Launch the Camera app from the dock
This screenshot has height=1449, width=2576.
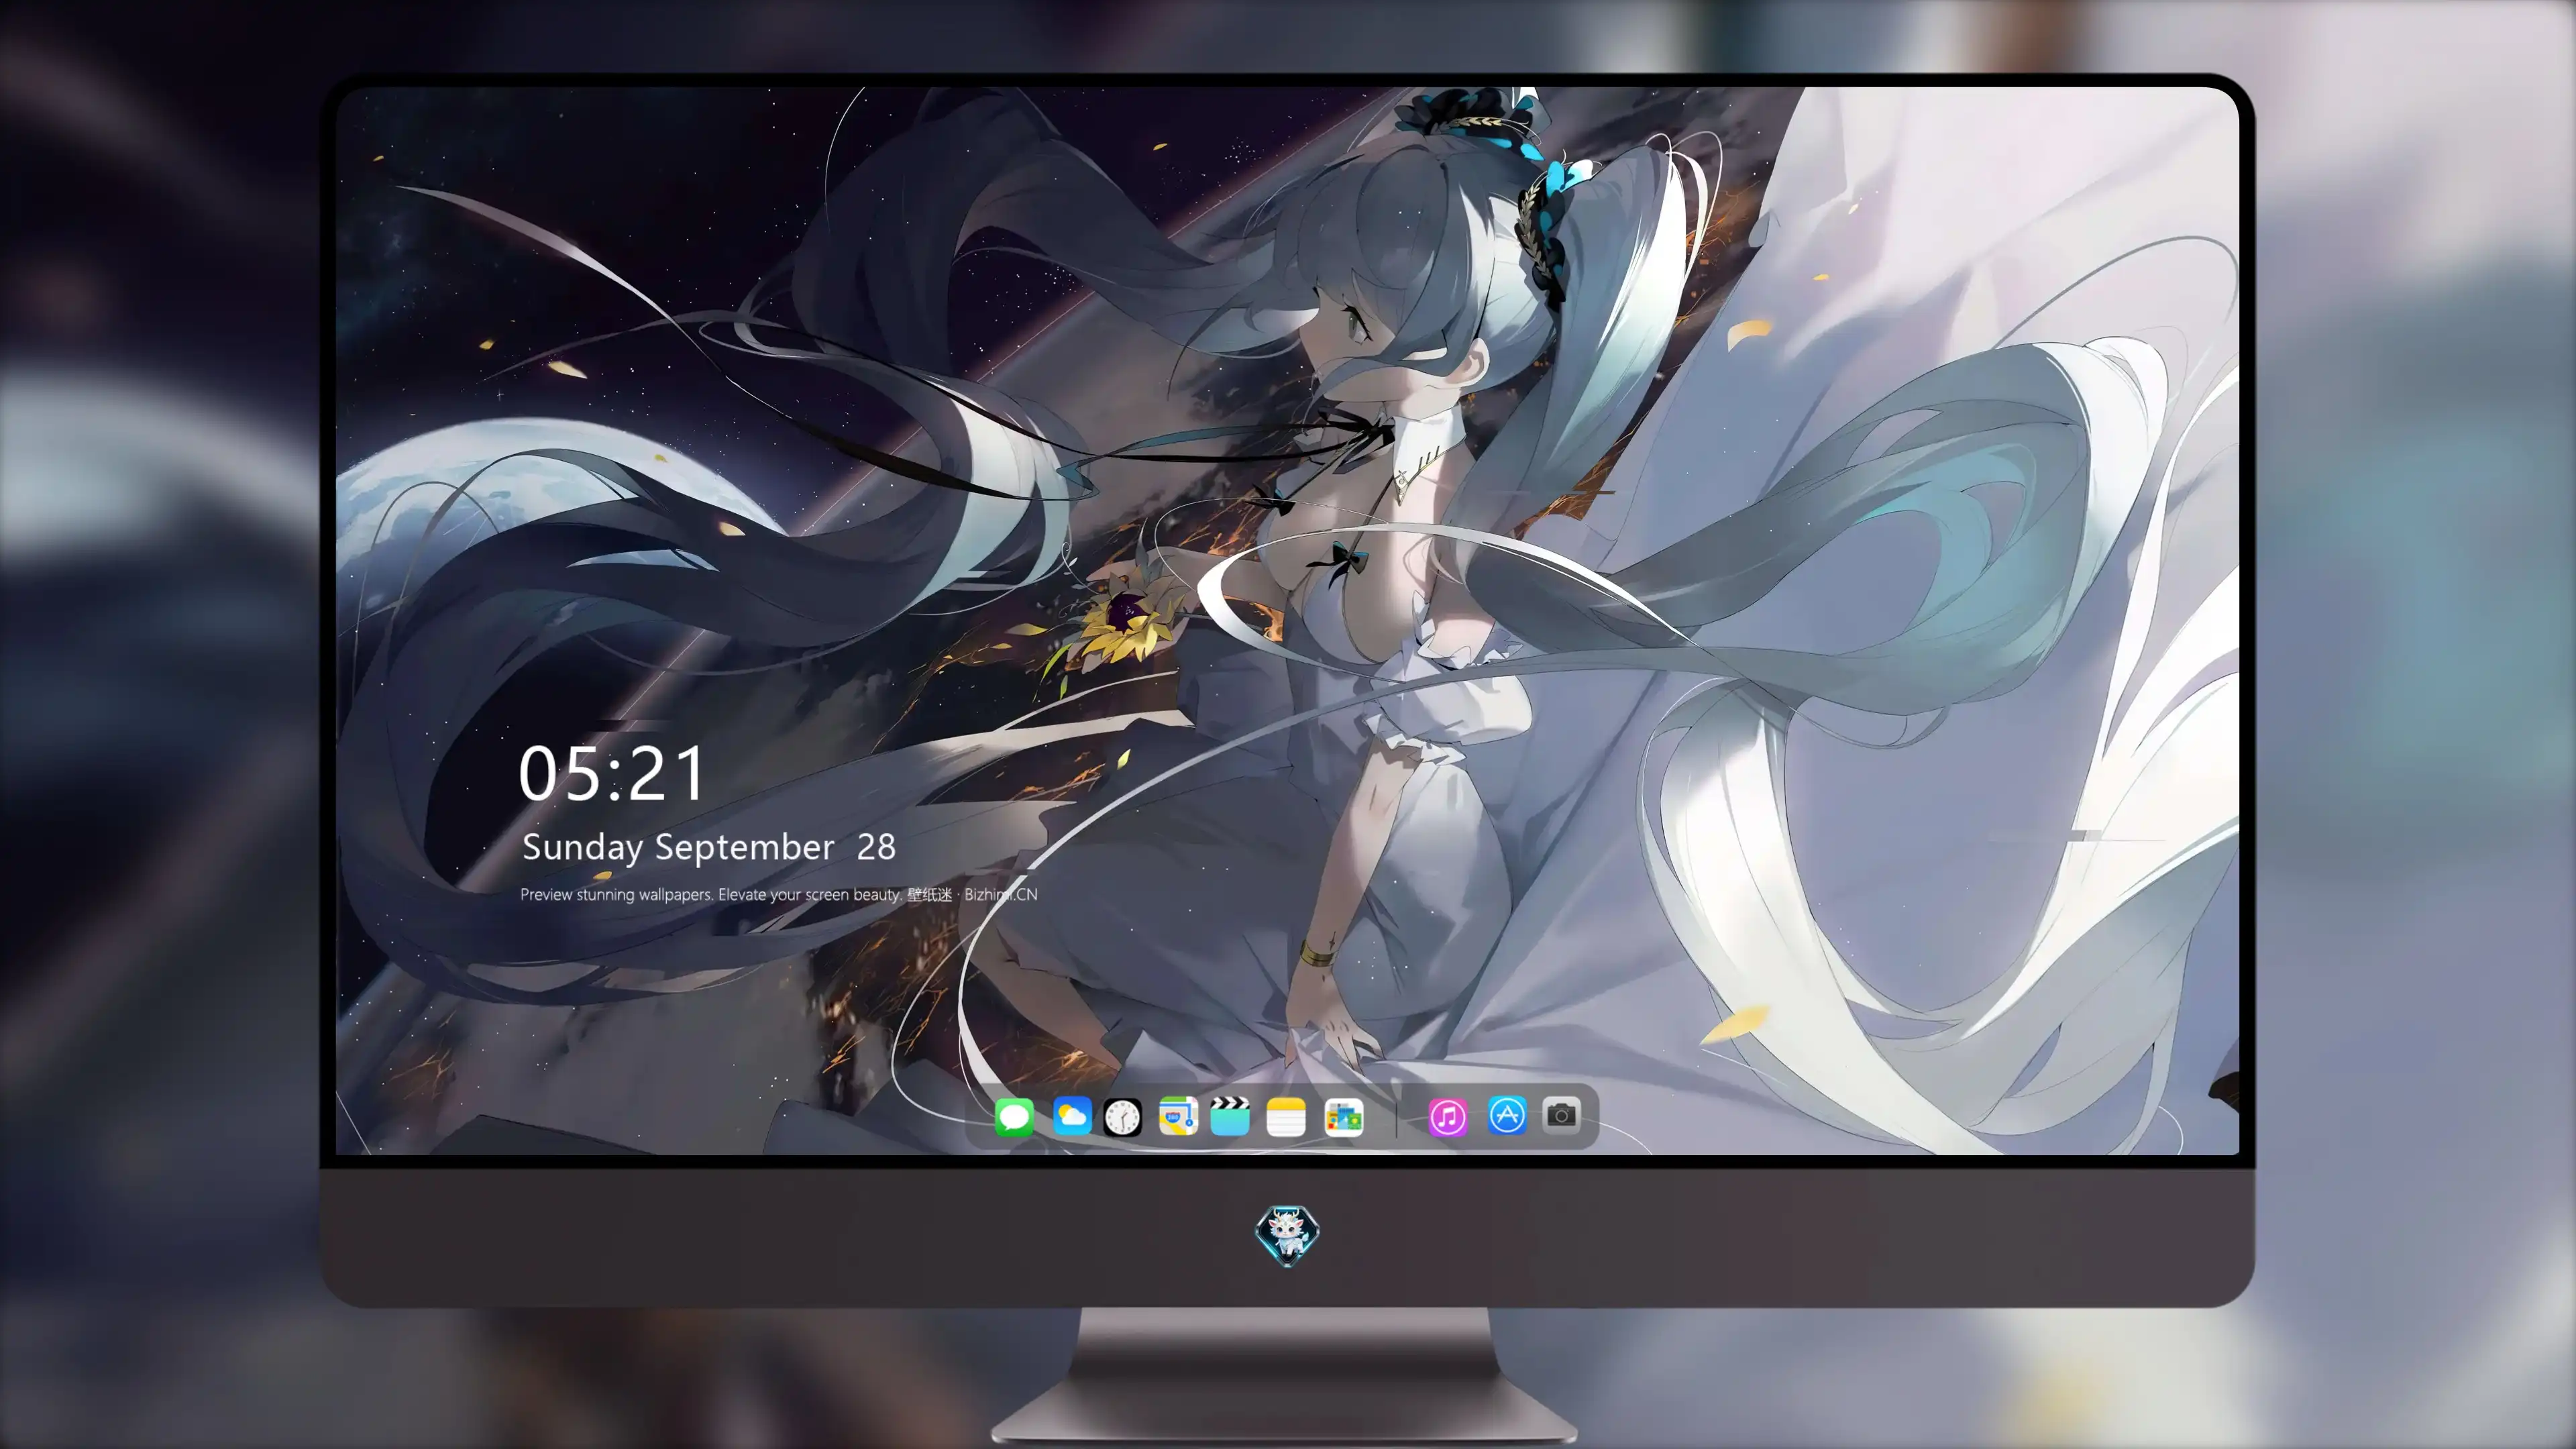point(1561,1115)
